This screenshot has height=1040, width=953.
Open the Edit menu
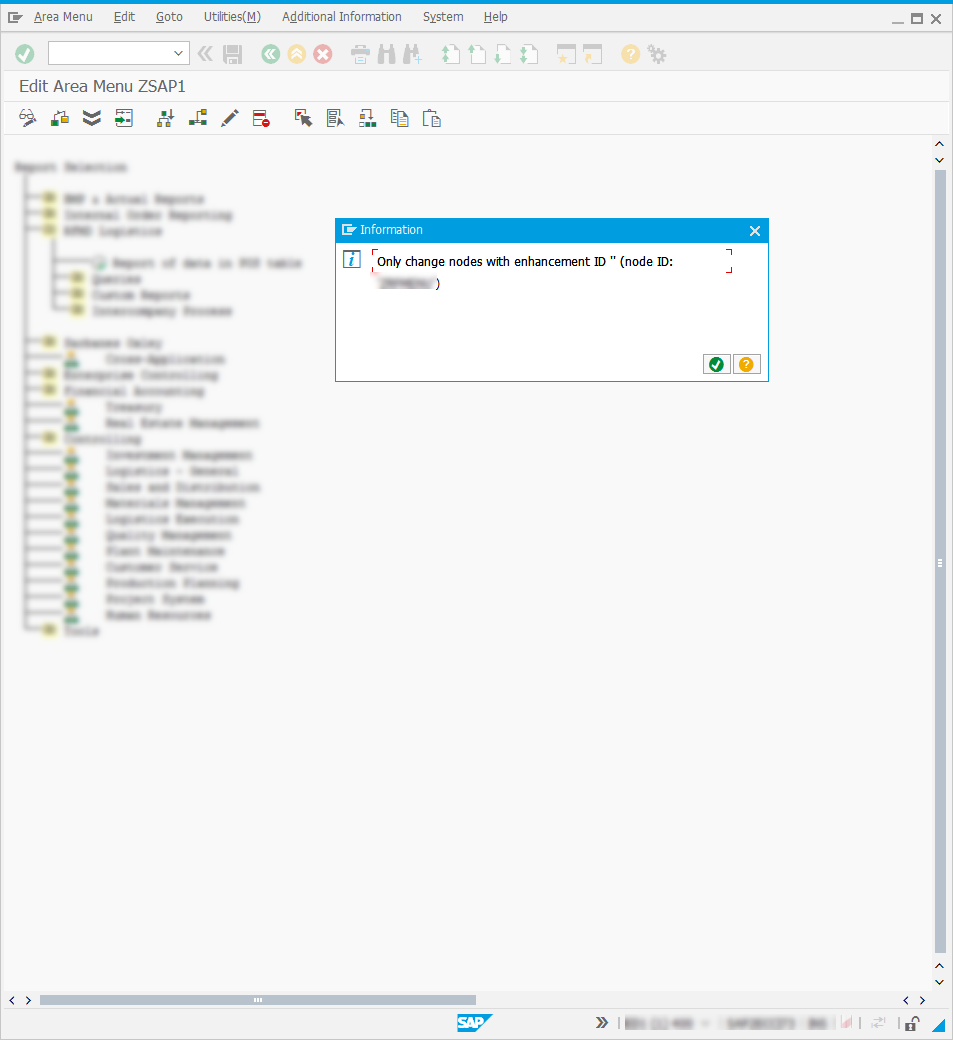[x=124, y=17]
